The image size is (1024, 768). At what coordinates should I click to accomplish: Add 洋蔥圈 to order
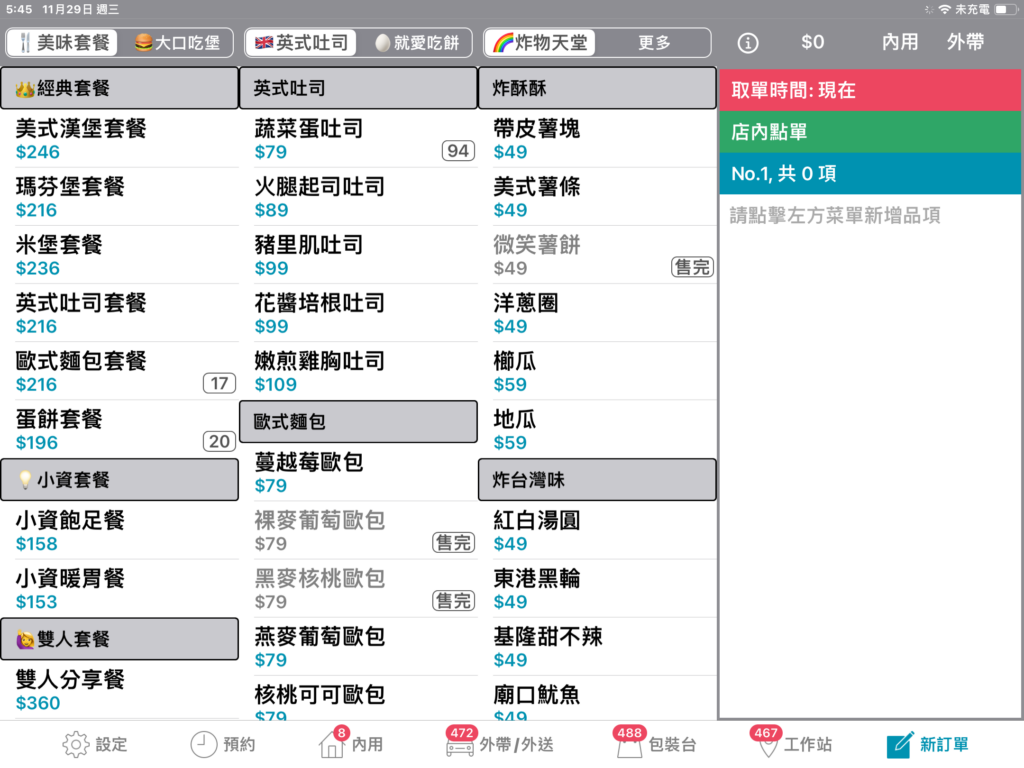[598, 313]
